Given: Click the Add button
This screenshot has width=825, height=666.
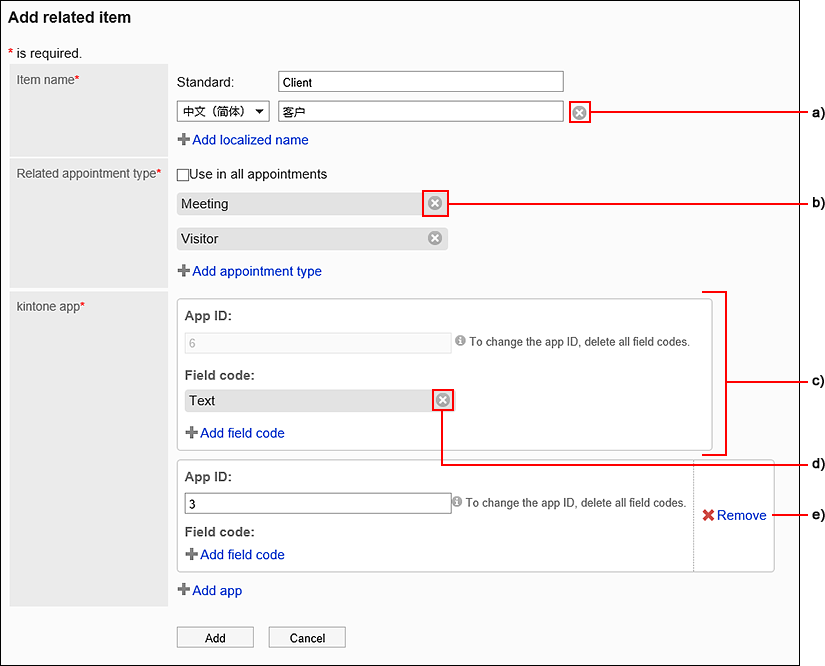Looking at the screenshot, I should click(215, 638).
